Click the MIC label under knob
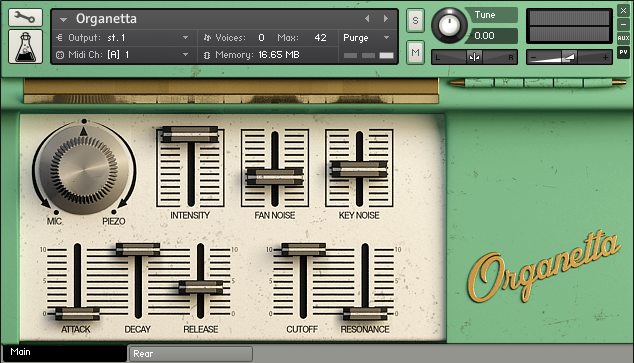 tap(54, 221)
